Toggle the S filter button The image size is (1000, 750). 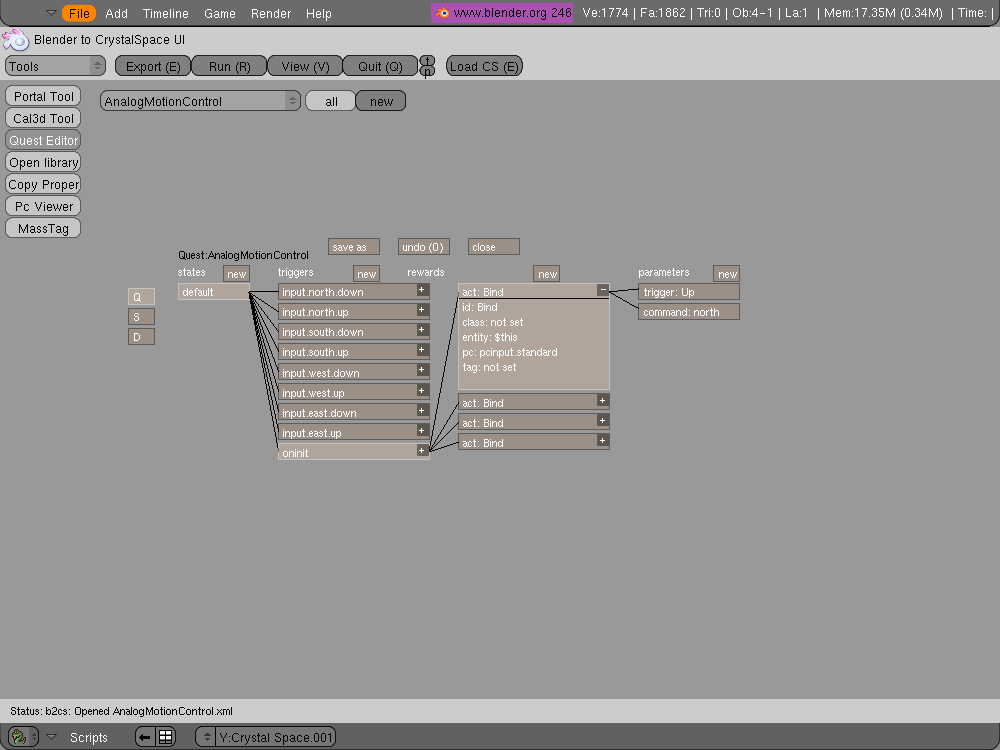(141, 317)
